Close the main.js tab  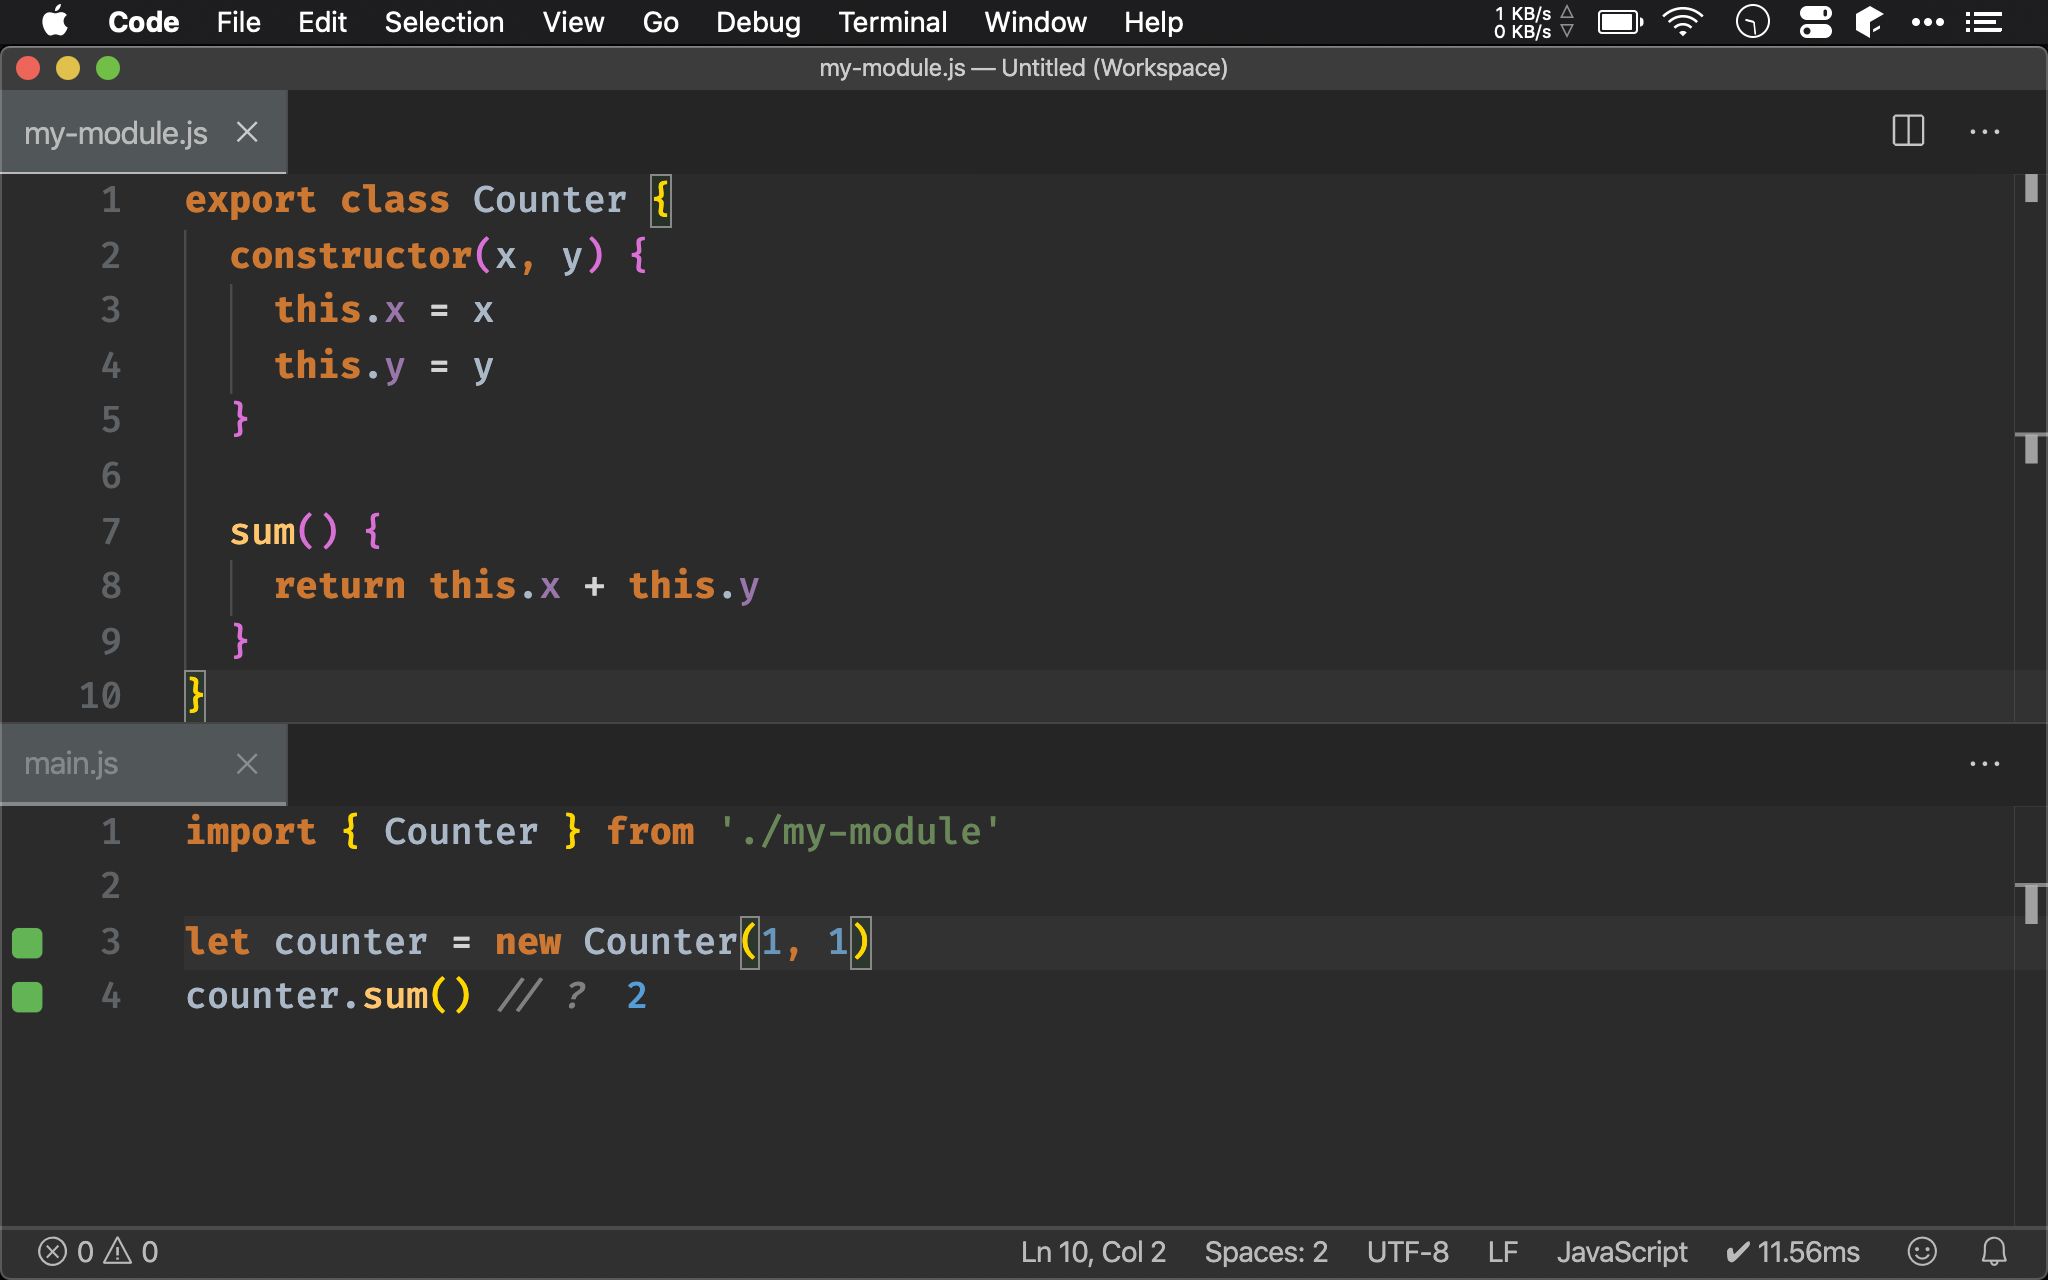(247, 764)
